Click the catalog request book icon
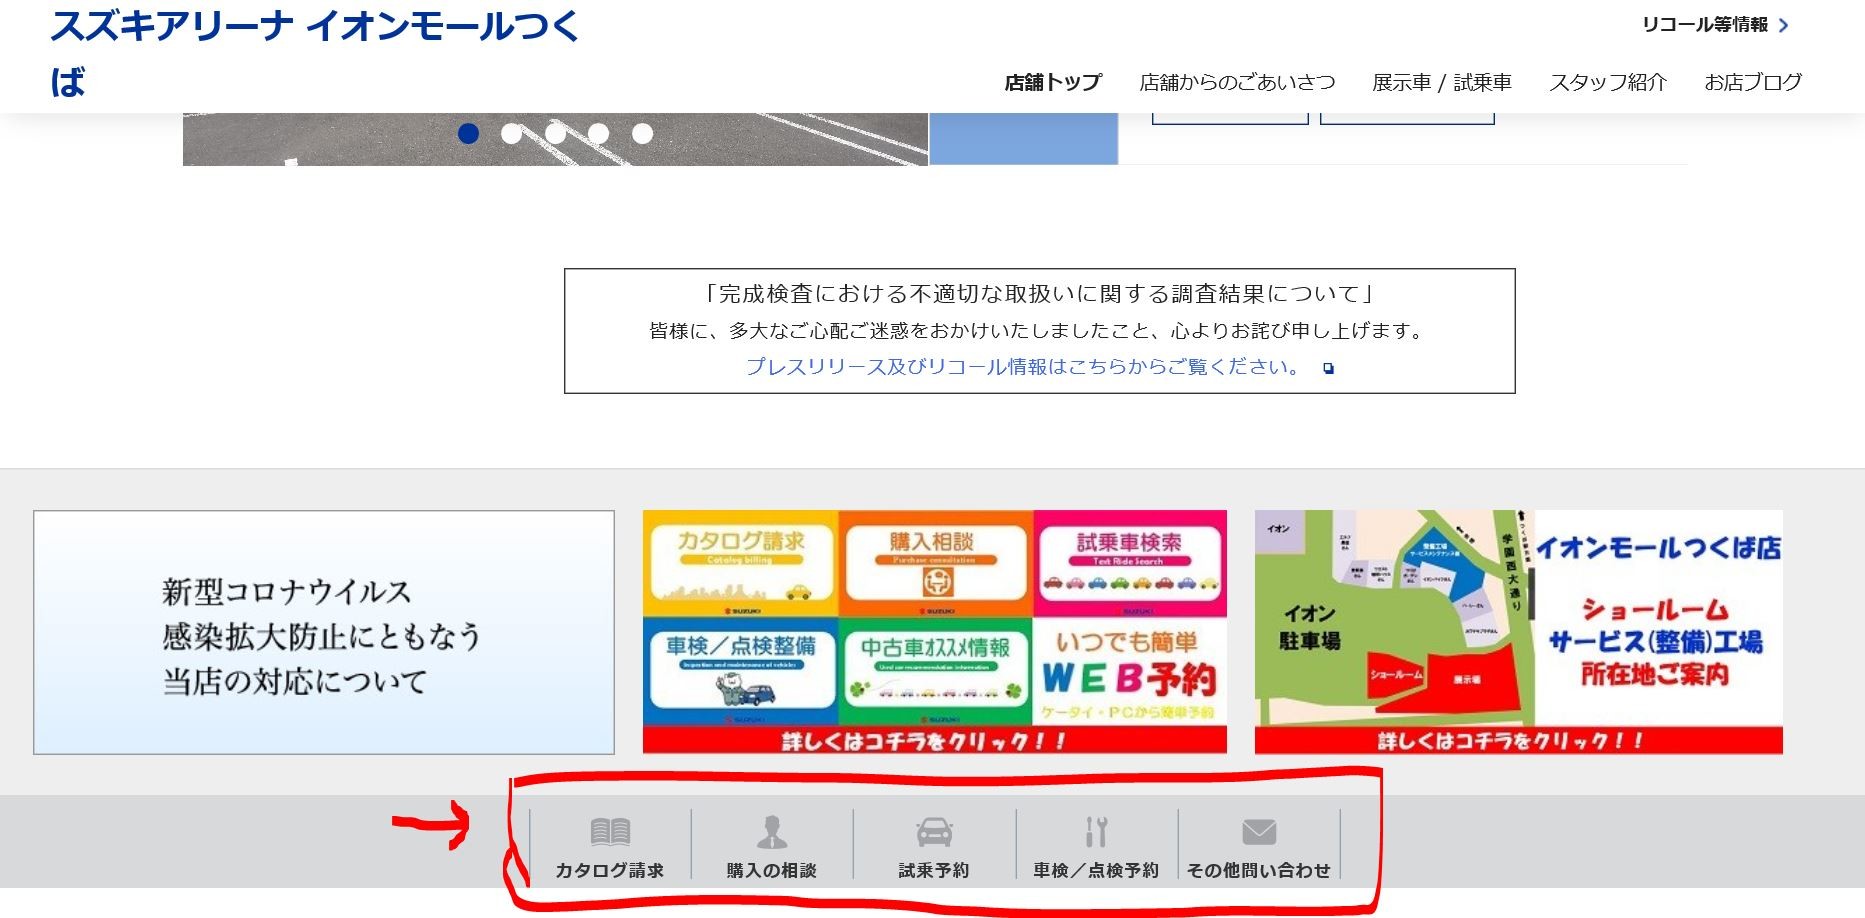This screenshot has height=918, width=1865. (x=610, y=832)
